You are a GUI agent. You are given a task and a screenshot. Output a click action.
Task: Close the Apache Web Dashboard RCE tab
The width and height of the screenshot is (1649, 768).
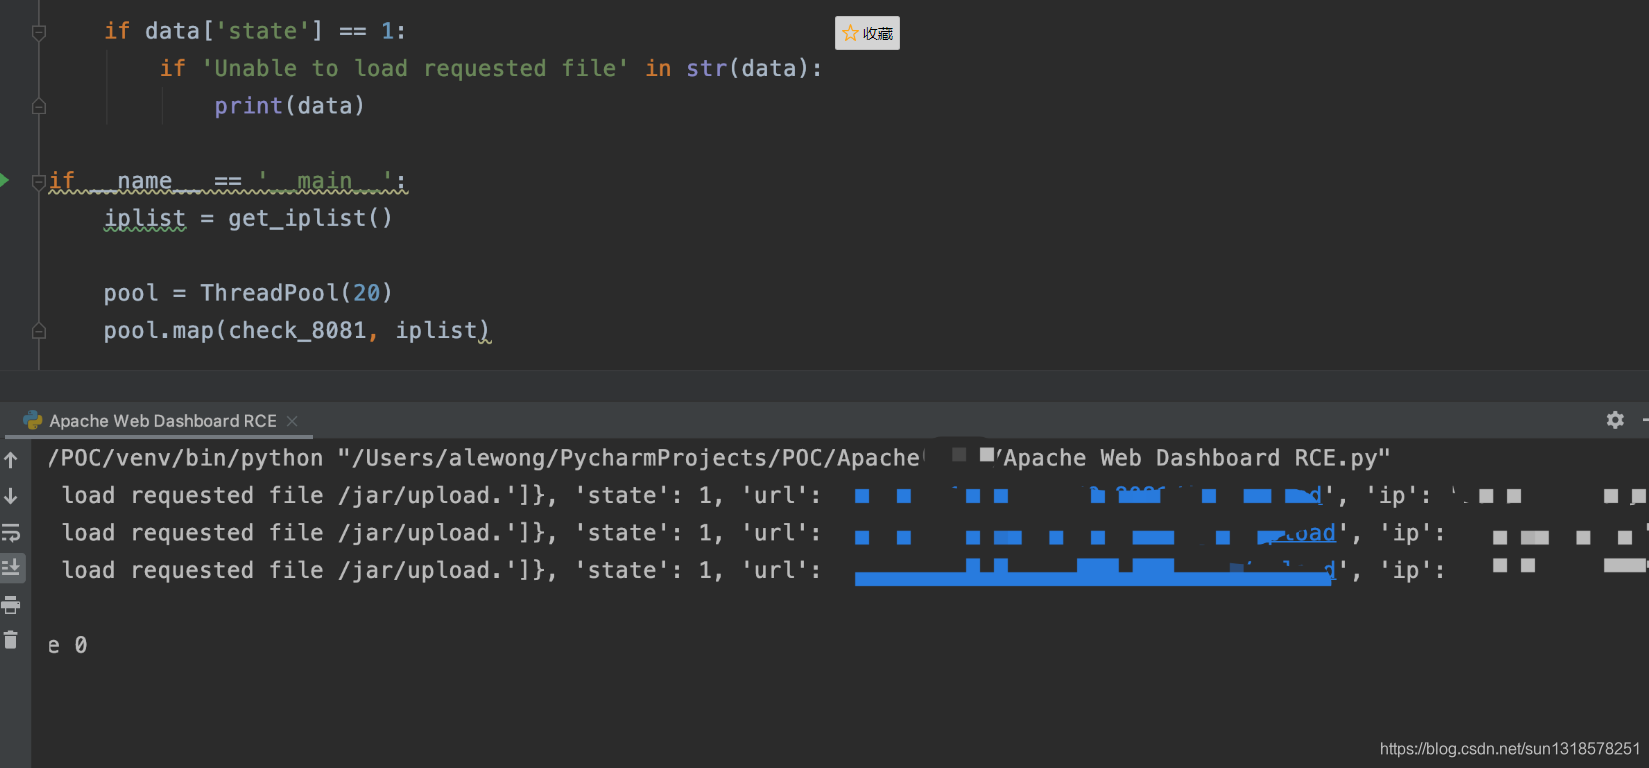pyautogui.click(x=292, y=421)
